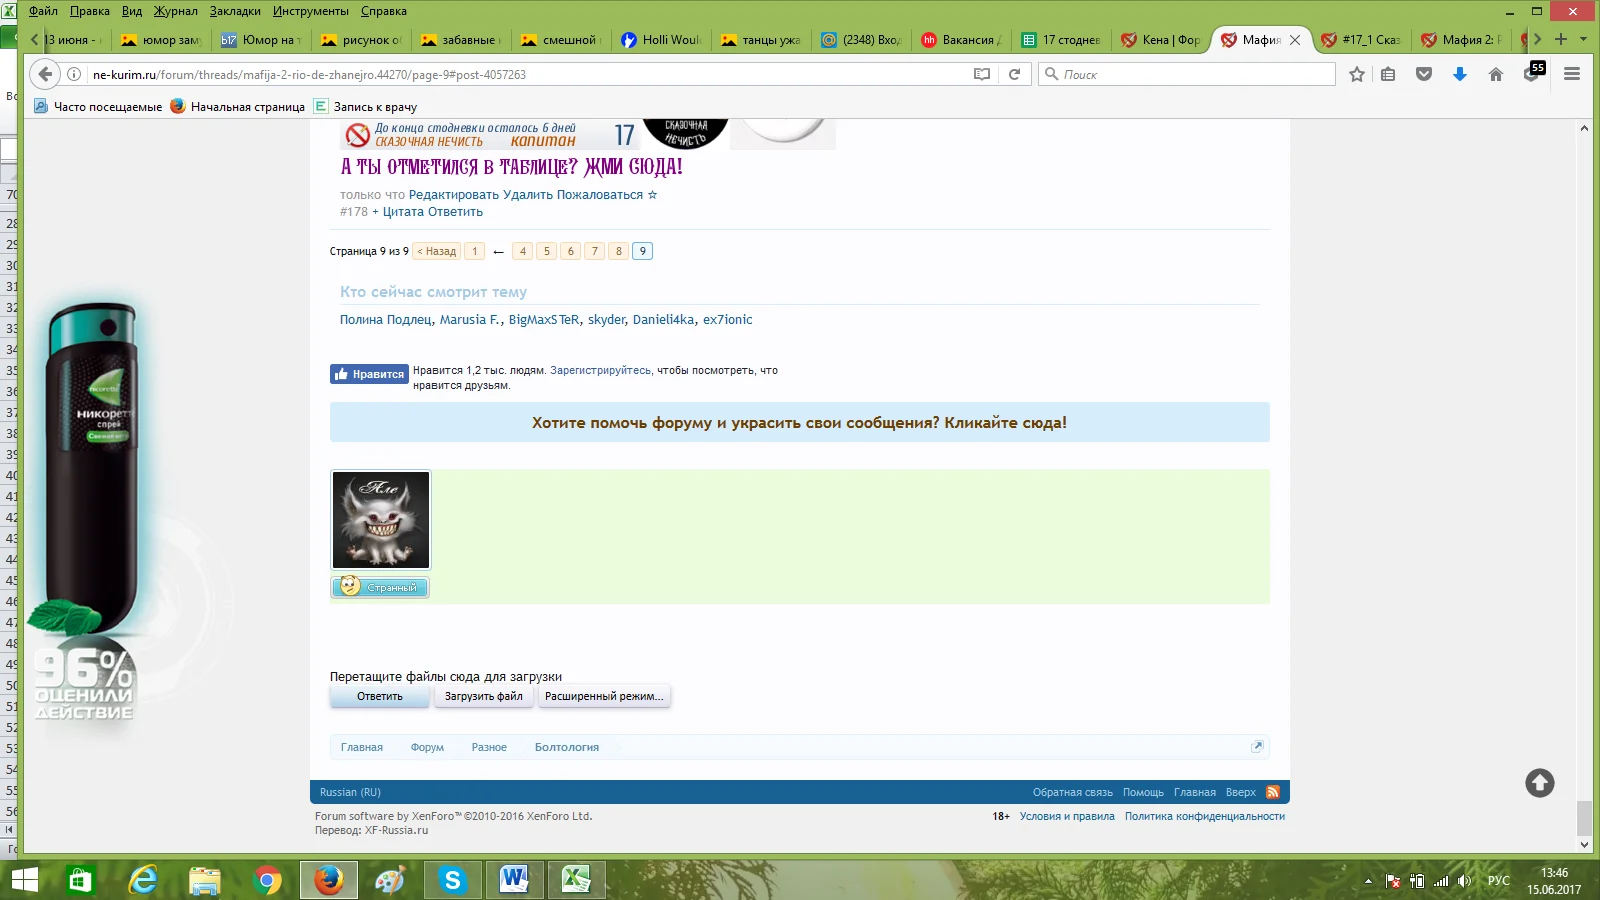Click the 'А ты отметился в таблице' banner
Screen dimensions: 1600x900
coord(511,166)
